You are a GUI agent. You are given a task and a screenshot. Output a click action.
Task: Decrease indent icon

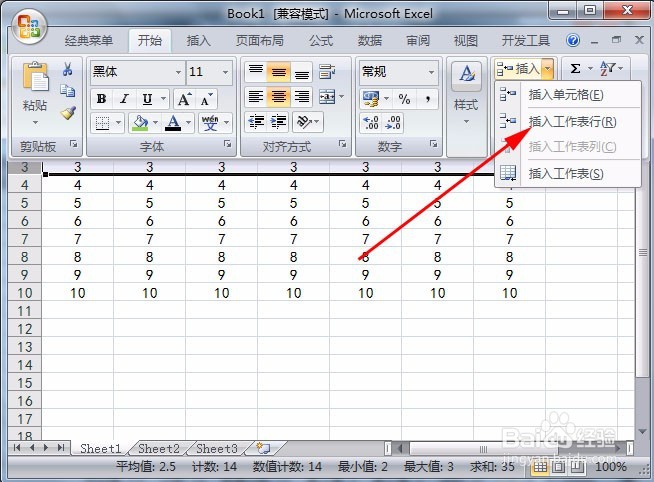[256, 122]
